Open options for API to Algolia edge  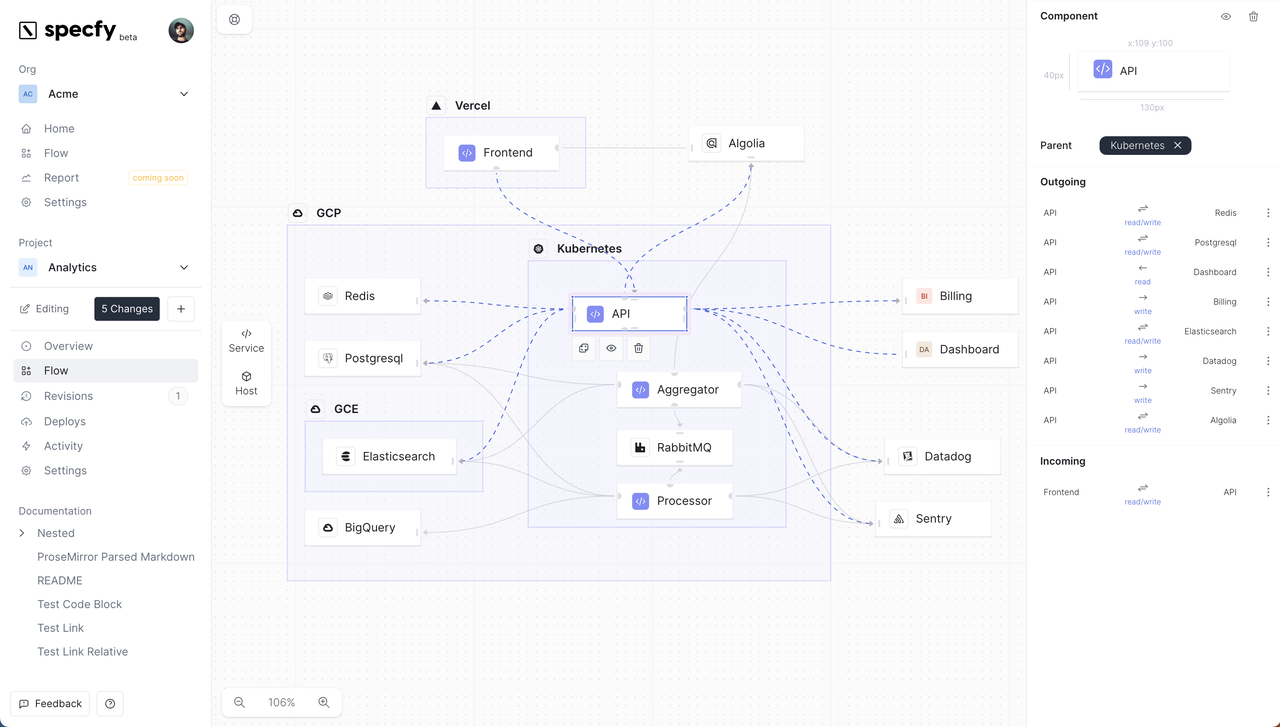(1268, 420)
